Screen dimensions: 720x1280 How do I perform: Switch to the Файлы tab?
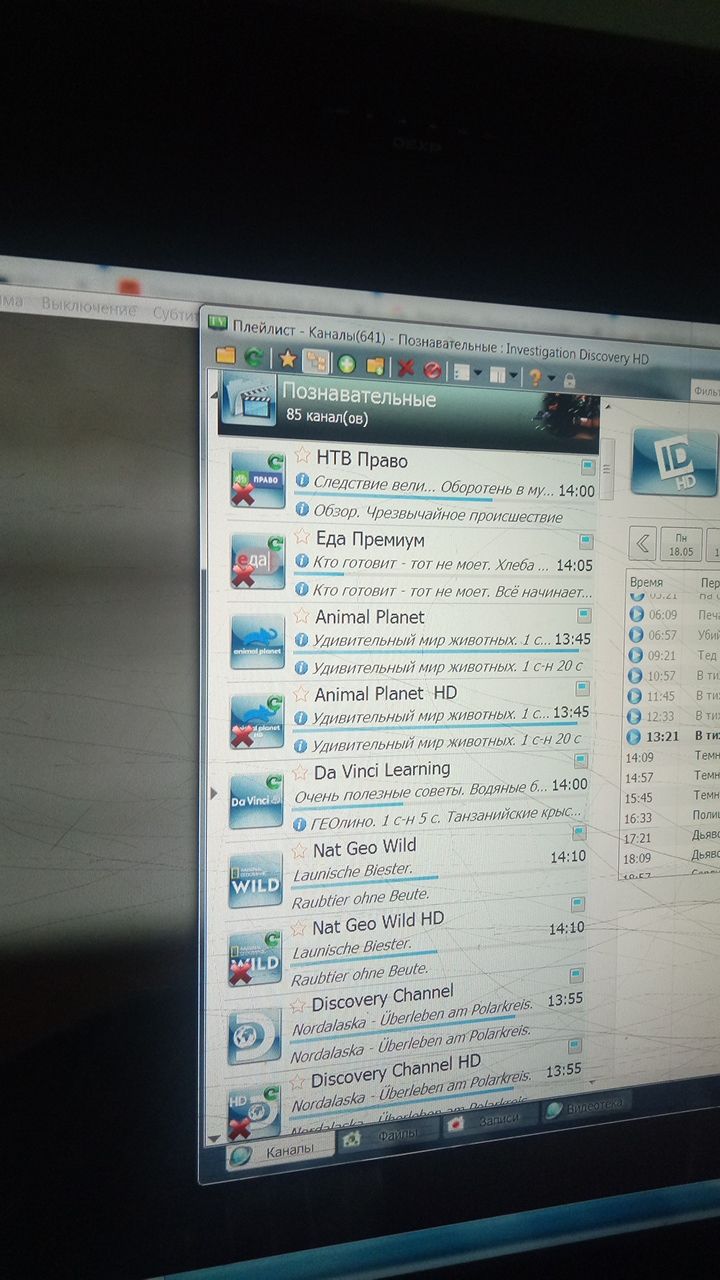click(388, 1138)
